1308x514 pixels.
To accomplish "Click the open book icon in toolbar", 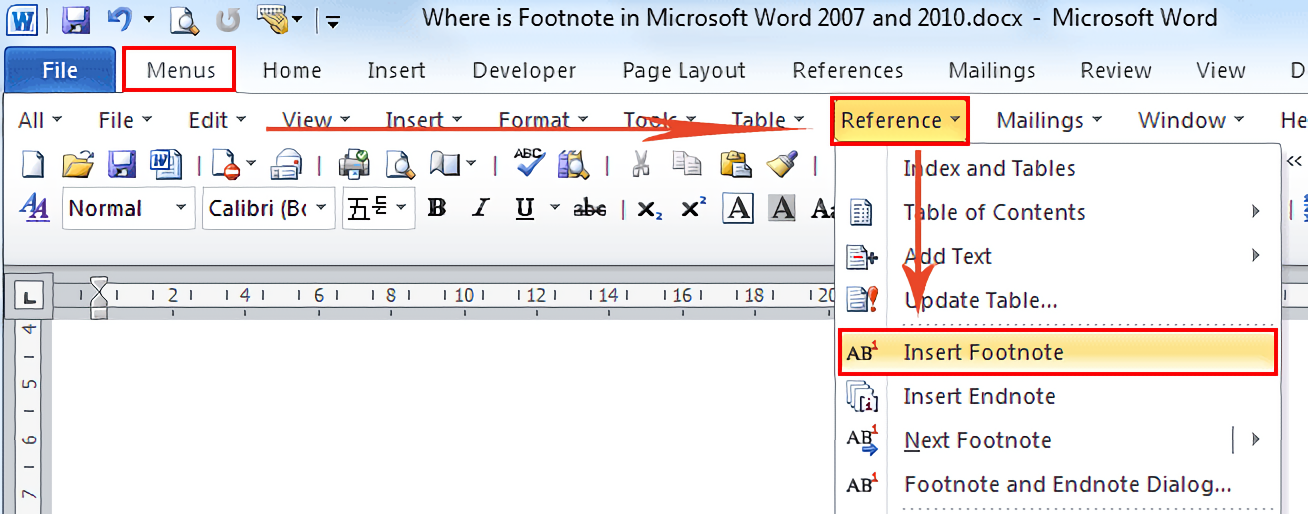I will click(x=445, y=164).
